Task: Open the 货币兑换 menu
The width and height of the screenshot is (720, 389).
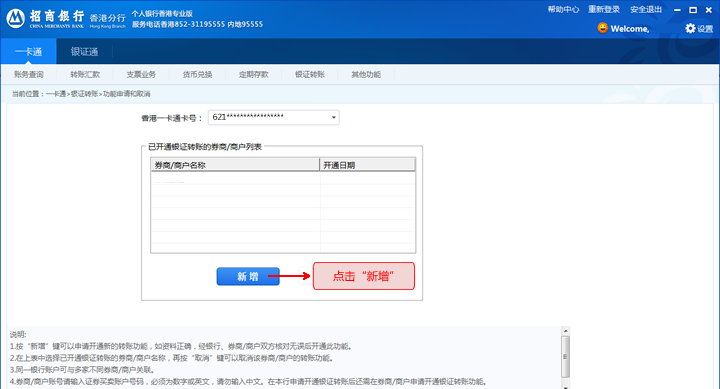Action: (197, 74)
